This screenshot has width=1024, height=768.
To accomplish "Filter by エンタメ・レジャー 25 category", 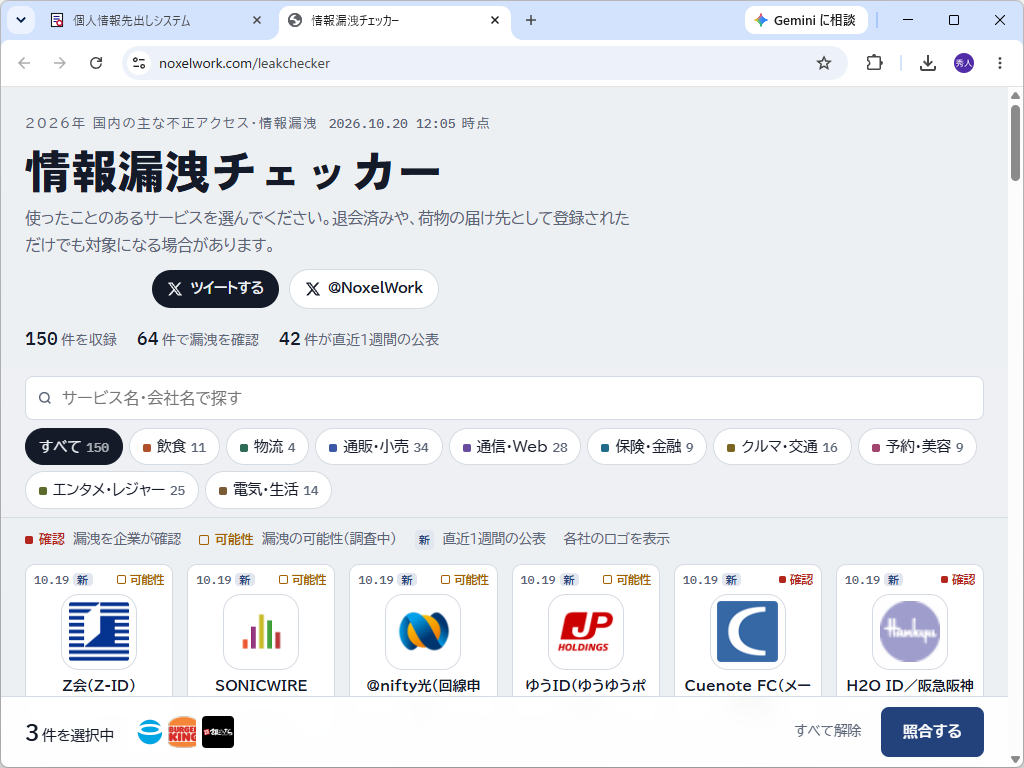I will pos(112,490).
